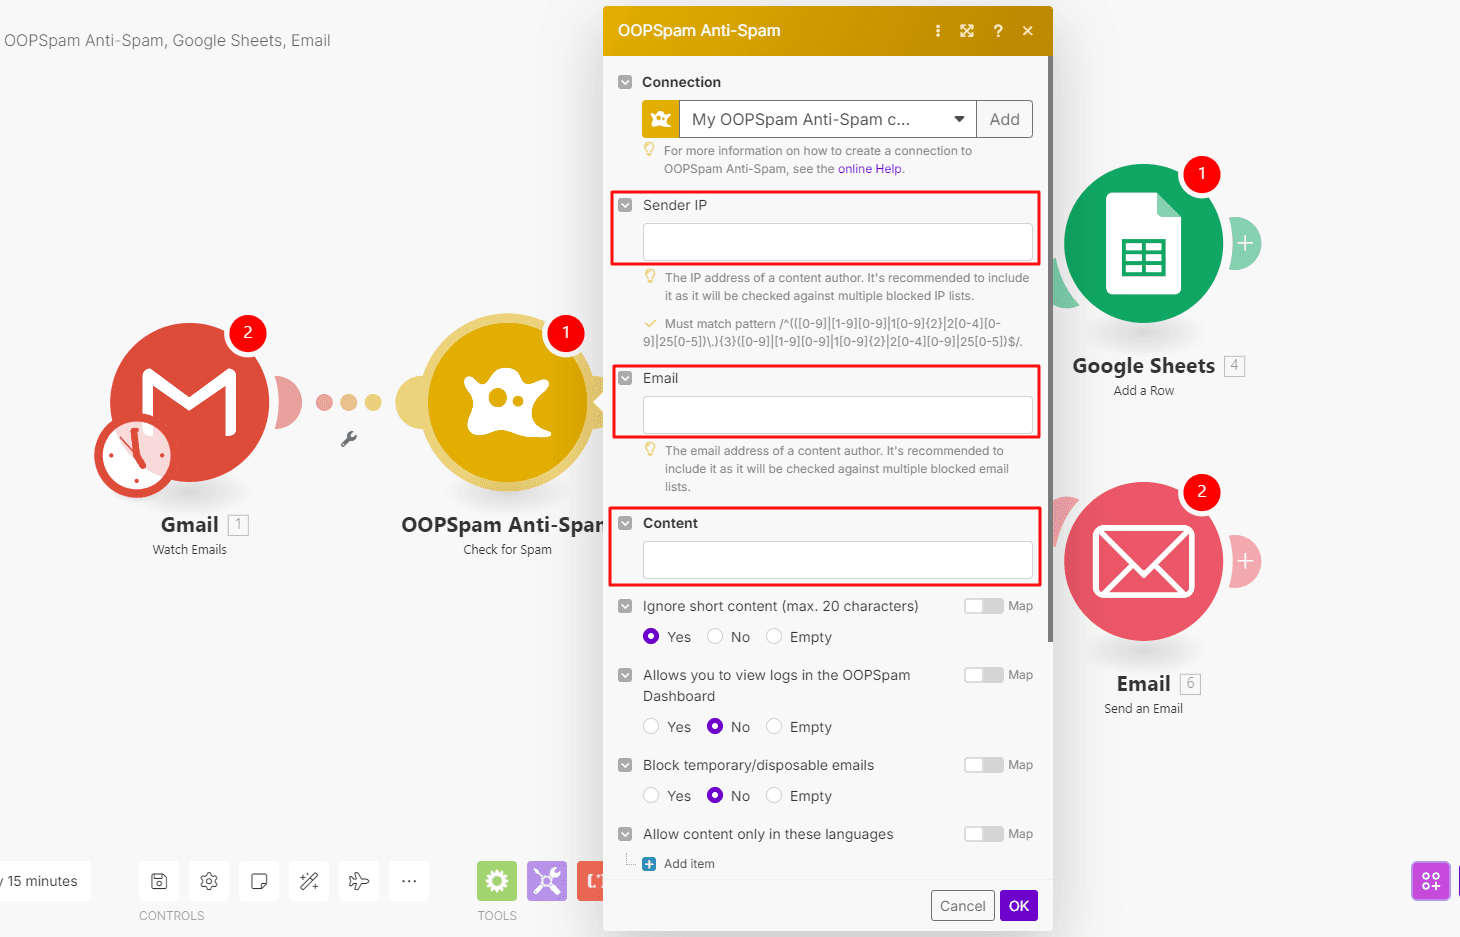Click OK to save module settings
Screen dimensions: 1460x937
pyautogui.click(x=1018, y=905)
